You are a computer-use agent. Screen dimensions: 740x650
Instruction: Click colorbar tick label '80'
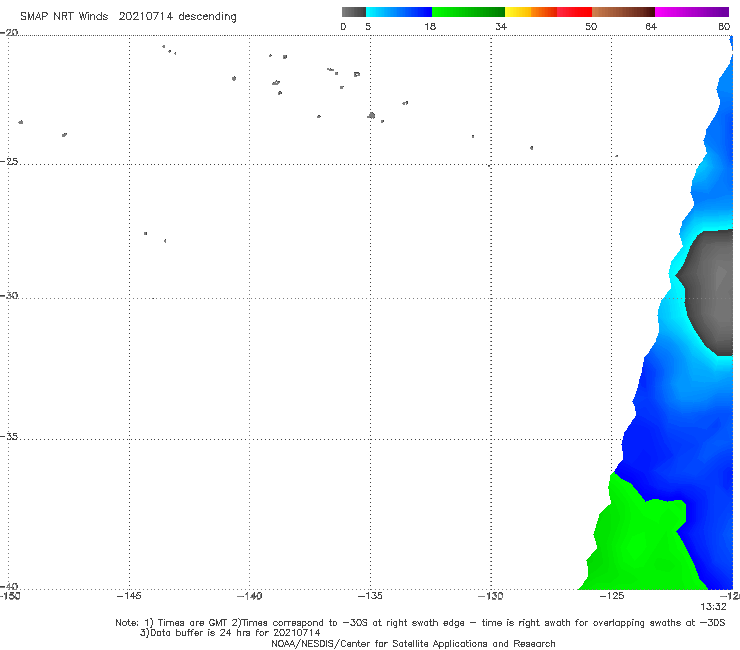tap(724, 26)
